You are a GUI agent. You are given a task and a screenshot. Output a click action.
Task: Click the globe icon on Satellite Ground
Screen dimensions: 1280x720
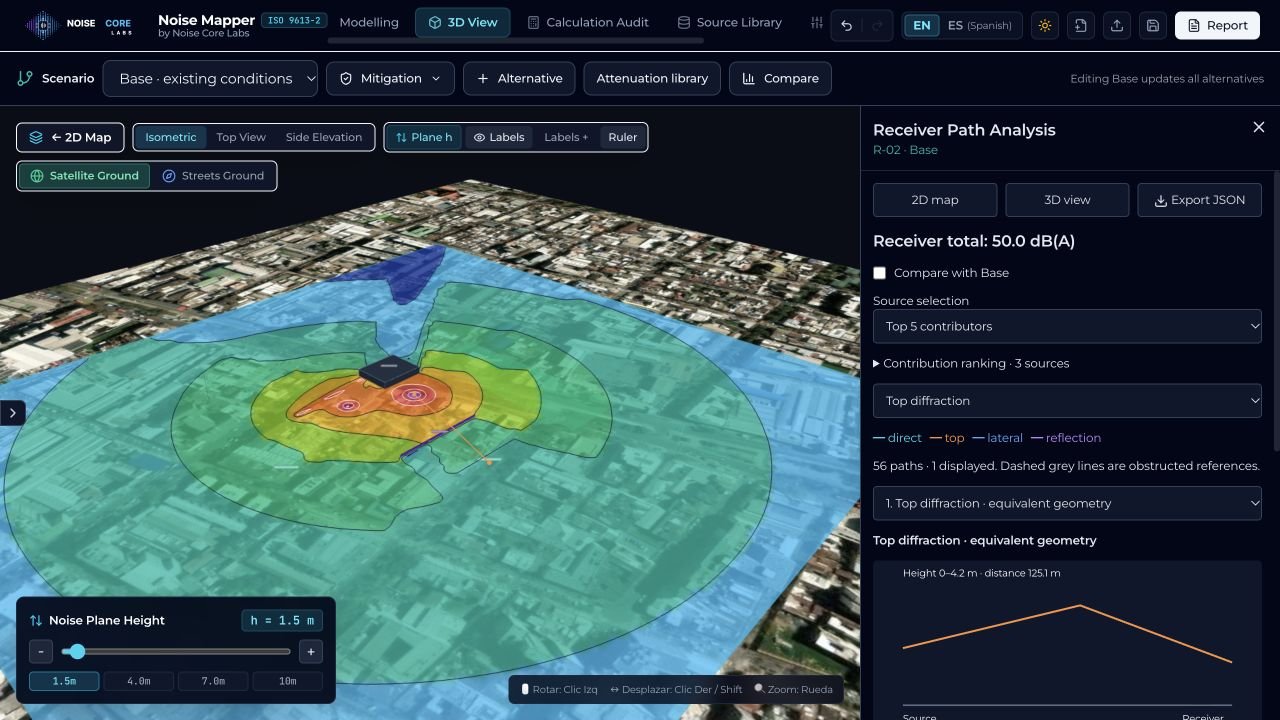click(37, 176)
